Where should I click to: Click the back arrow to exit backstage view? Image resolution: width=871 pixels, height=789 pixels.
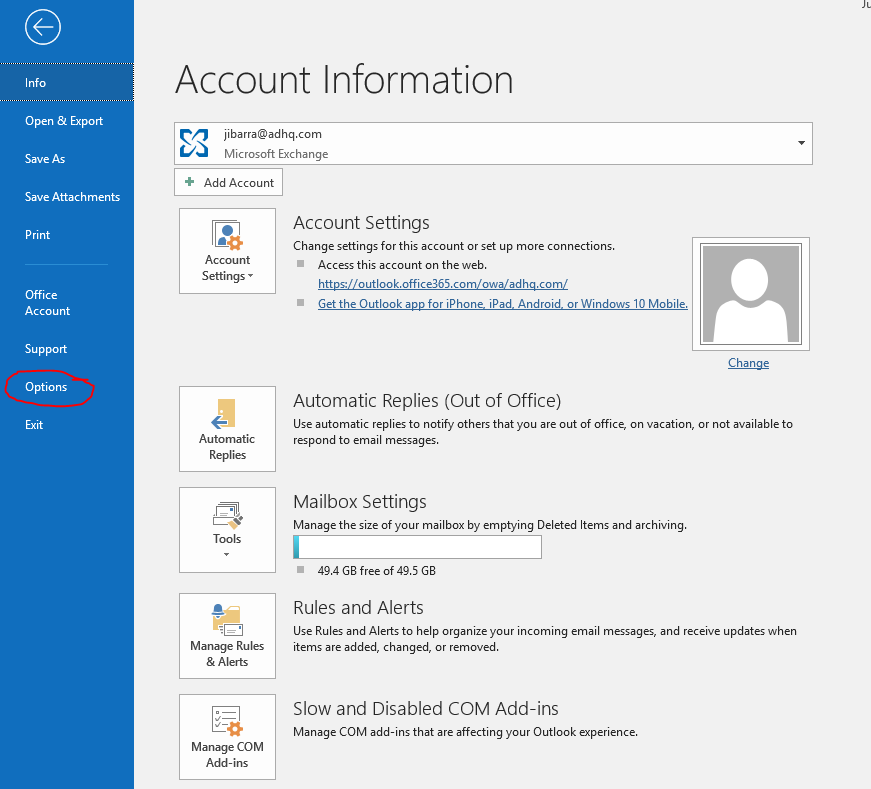42,27
